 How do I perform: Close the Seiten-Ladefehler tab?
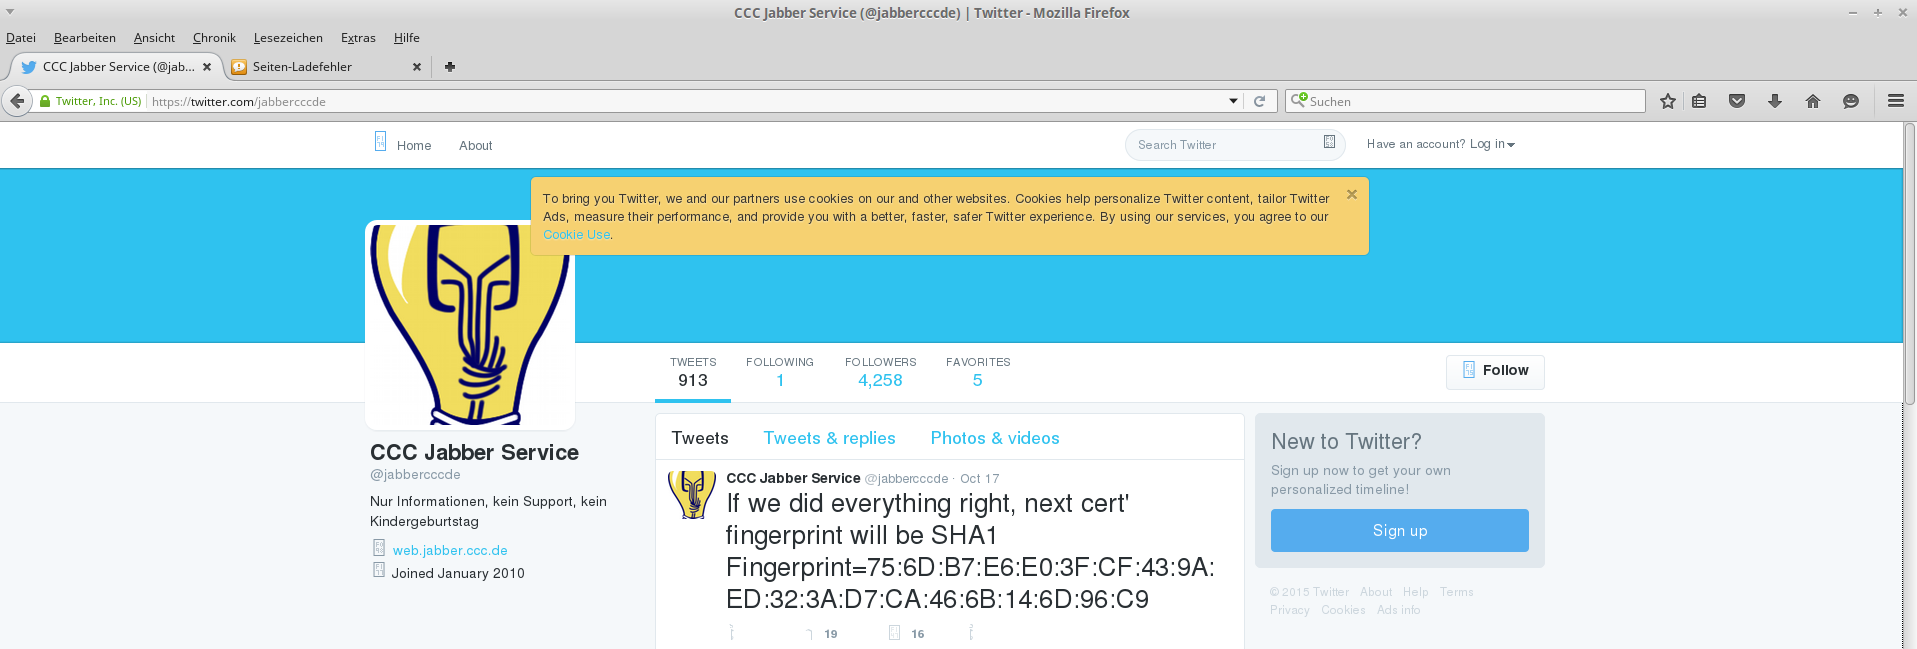click(x=417, y=67)
